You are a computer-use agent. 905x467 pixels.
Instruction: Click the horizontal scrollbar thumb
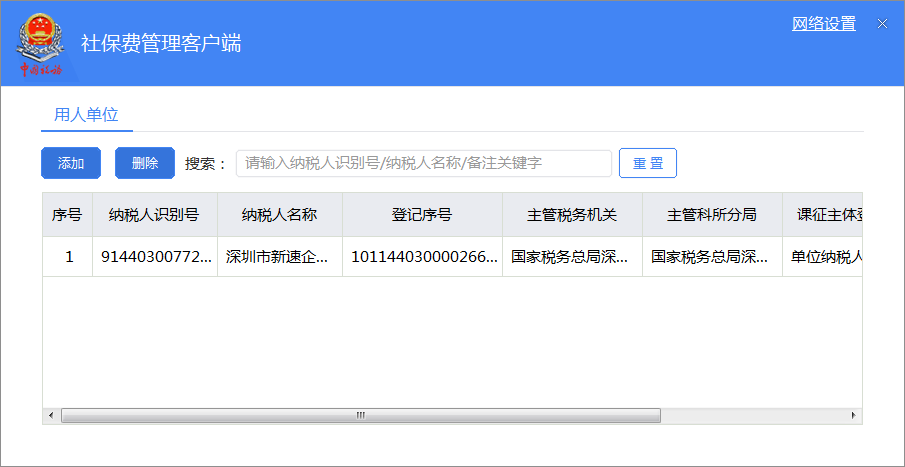point(360,415)
